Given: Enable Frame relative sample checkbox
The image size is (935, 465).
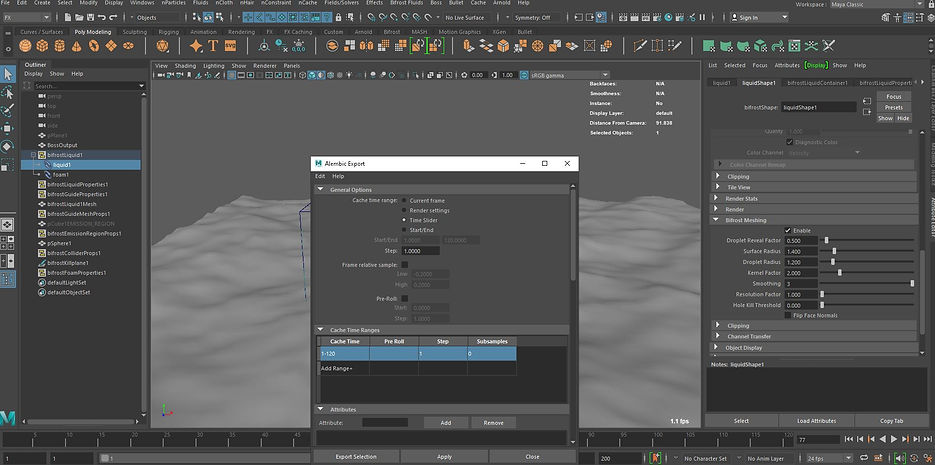Looking at the screenshot, I should (x=405, y=264).
